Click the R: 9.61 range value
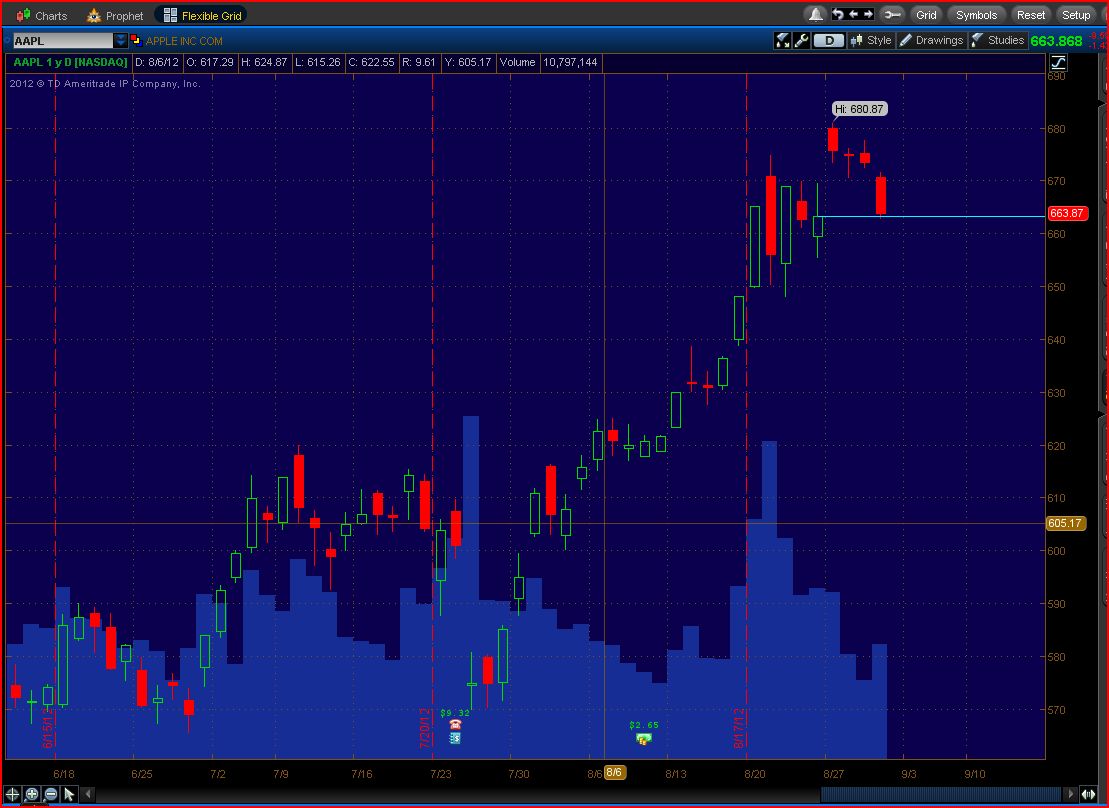The image size is (1109, 808). [419, 62]
